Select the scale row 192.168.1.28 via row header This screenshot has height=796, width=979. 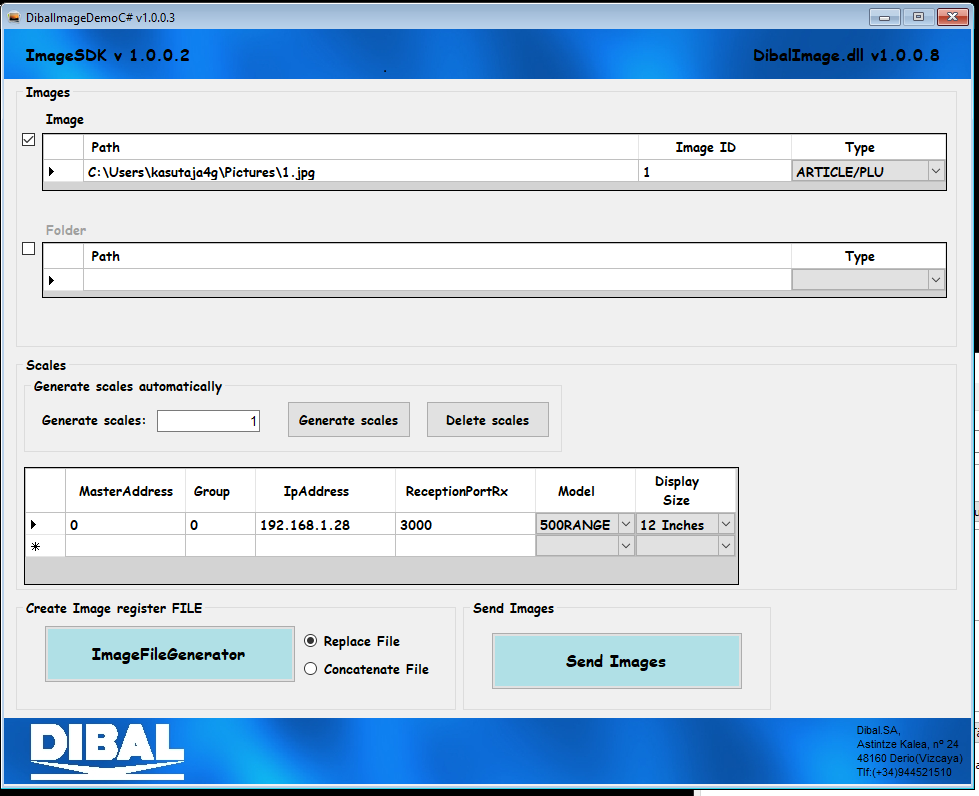tap(45, 524)
